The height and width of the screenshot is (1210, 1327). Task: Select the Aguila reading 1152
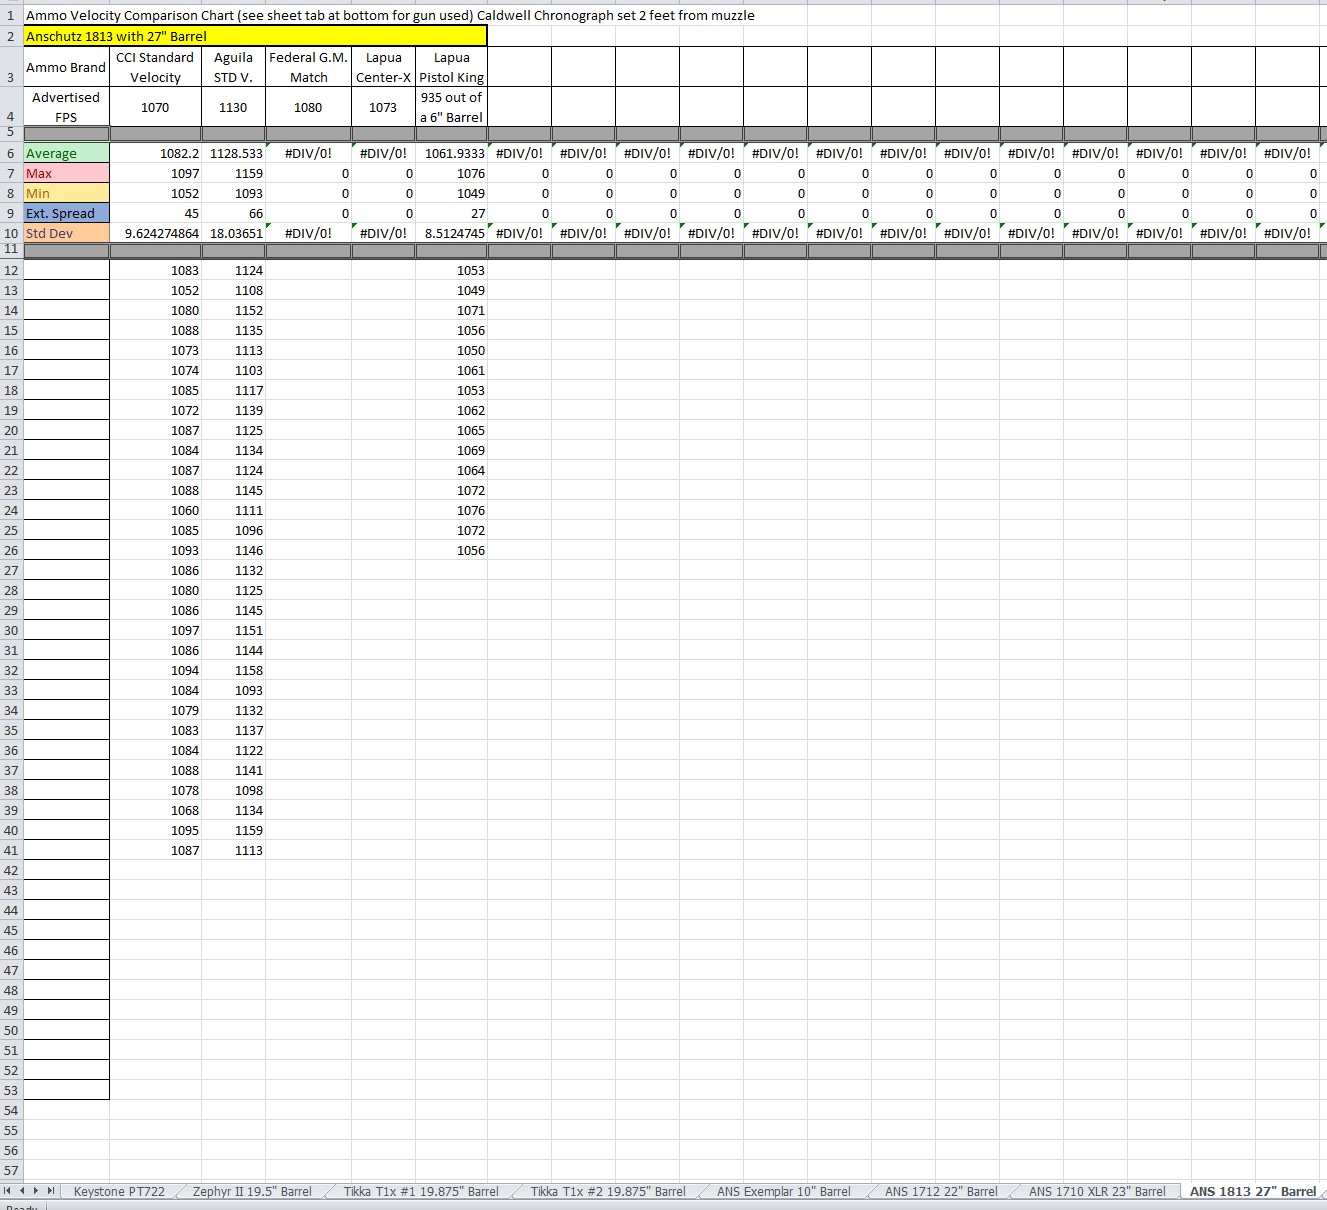pos(233,310)
